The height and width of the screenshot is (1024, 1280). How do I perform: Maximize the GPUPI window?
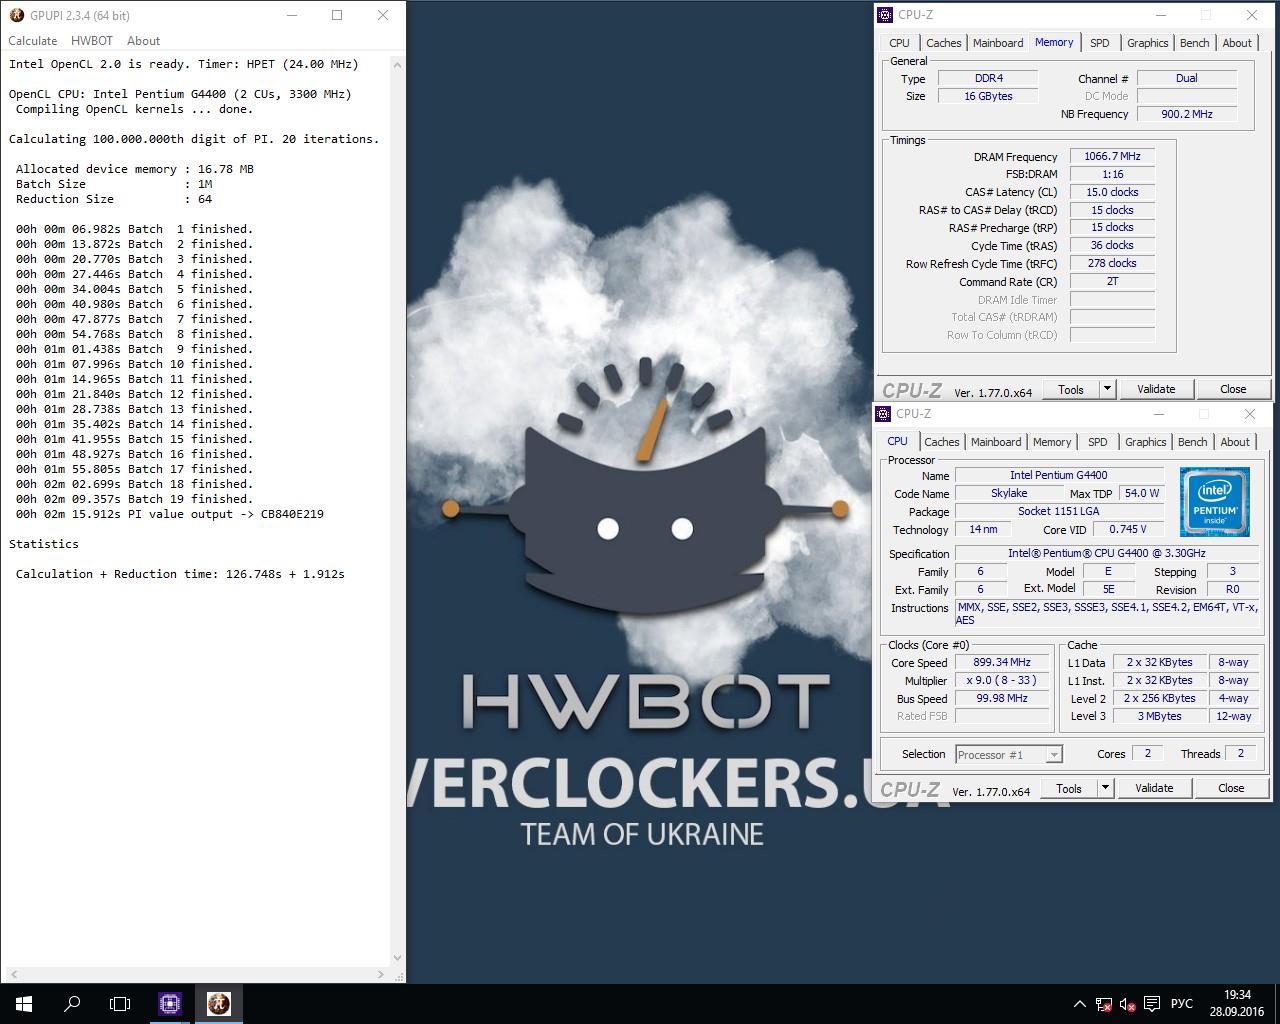[337, 15]
